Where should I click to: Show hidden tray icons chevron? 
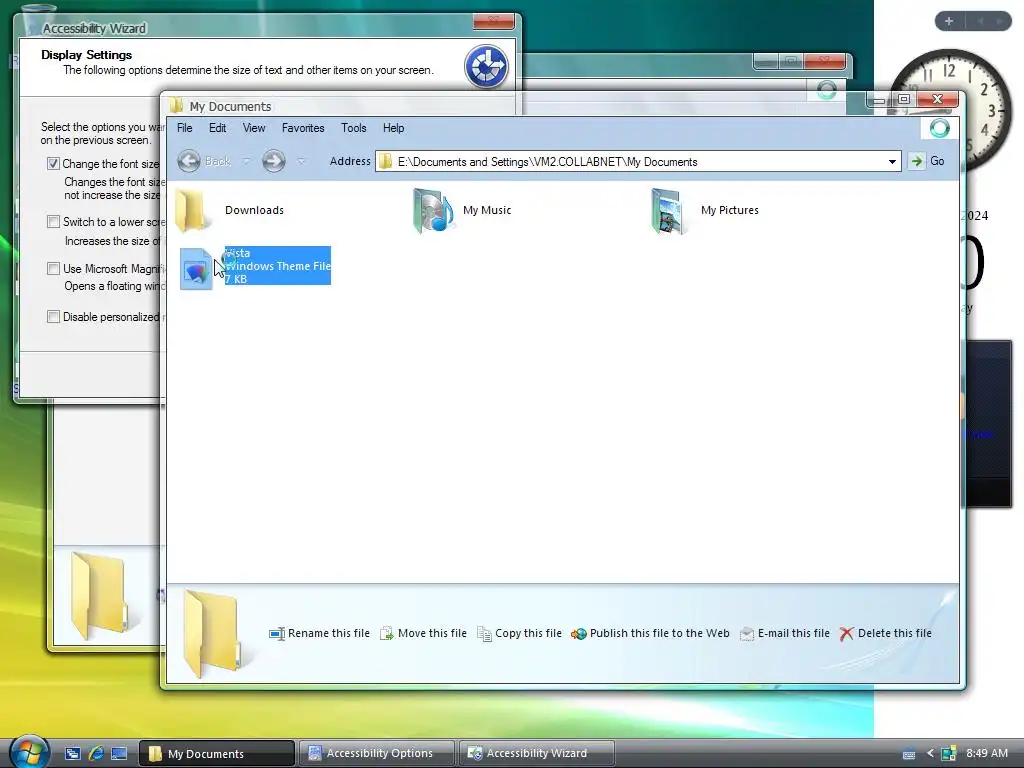coord(930,753)
